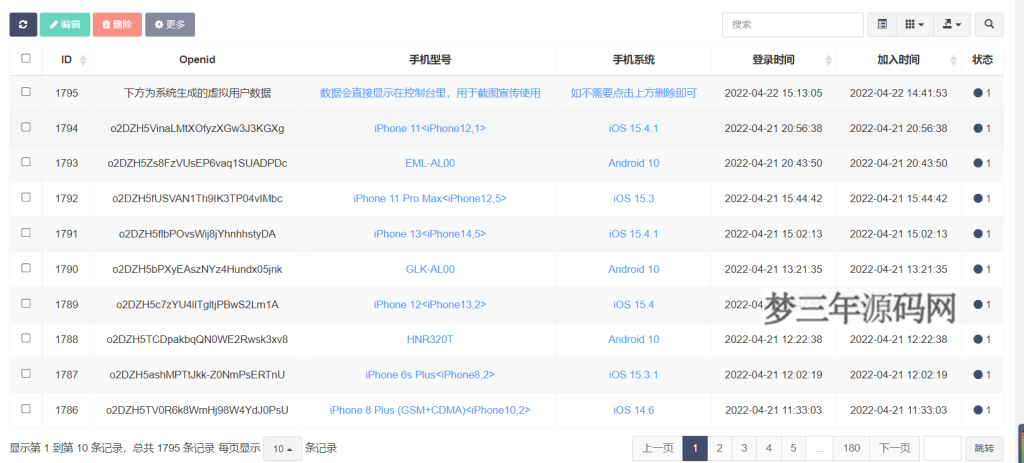Sort by 登录时间 column header
This screenshot has width=1024, height=463.
(773, 60)
